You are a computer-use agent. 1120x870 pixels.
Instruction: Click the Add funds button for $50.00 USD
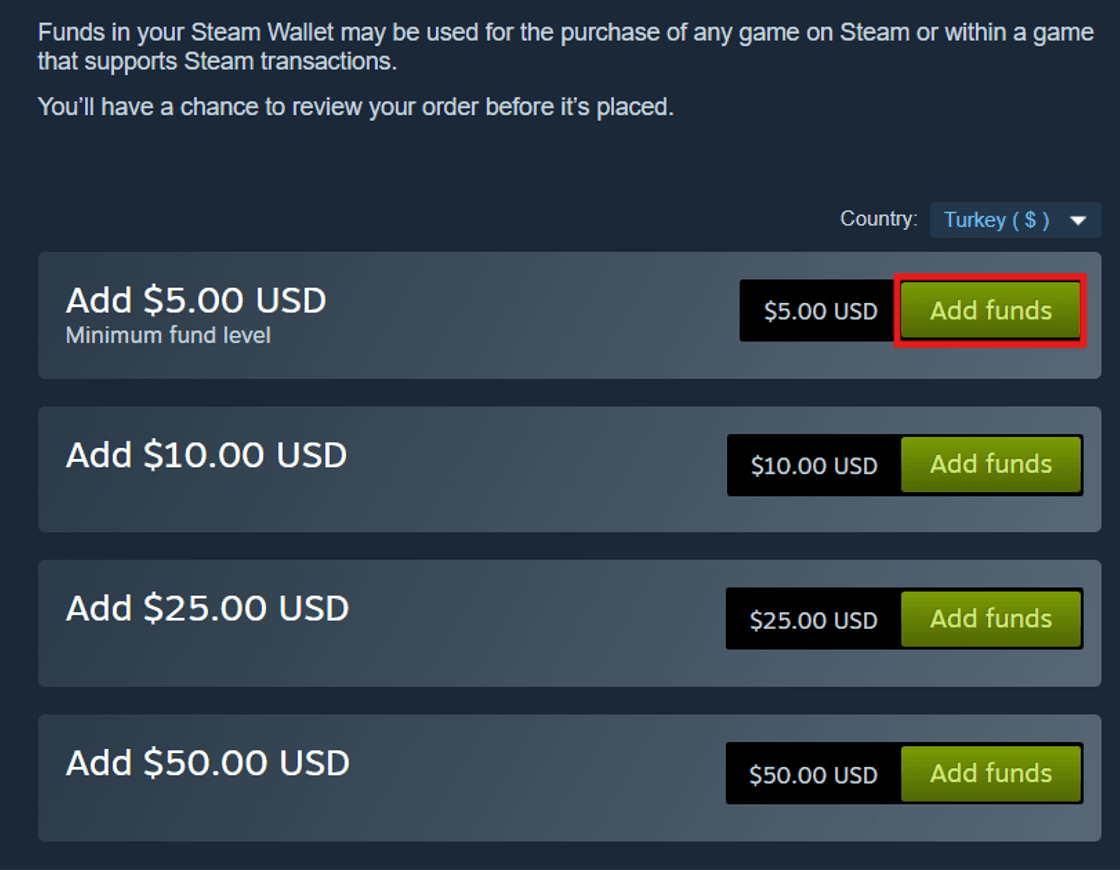coord(991,773)
